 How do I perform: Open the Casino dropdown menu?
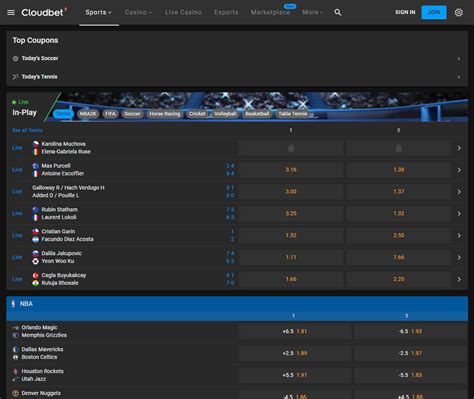tap(138, 13)
